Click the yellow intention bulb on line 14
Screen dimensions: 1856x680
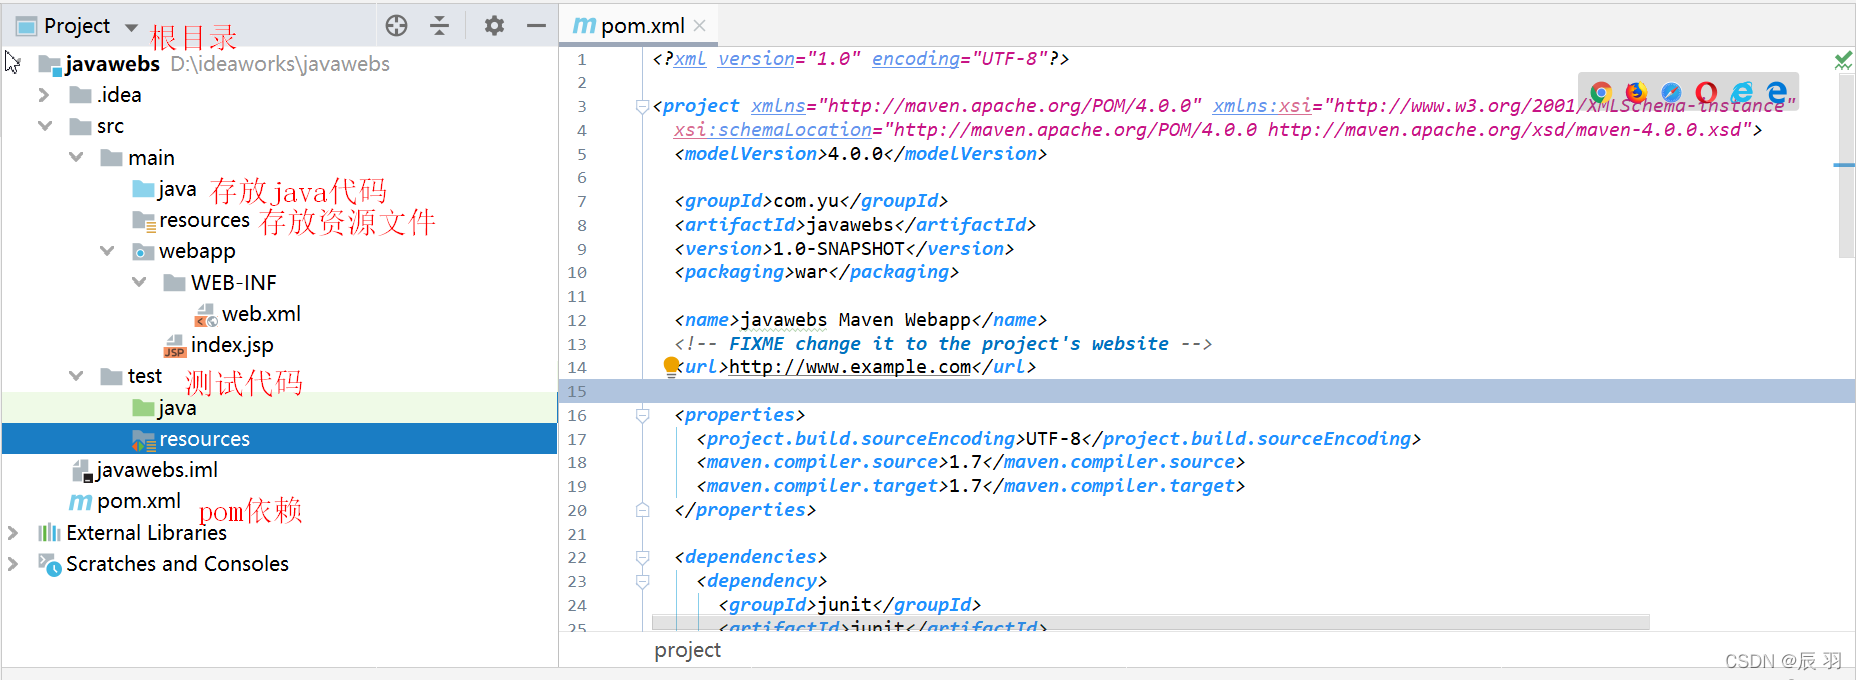click(x=671, y=366)
